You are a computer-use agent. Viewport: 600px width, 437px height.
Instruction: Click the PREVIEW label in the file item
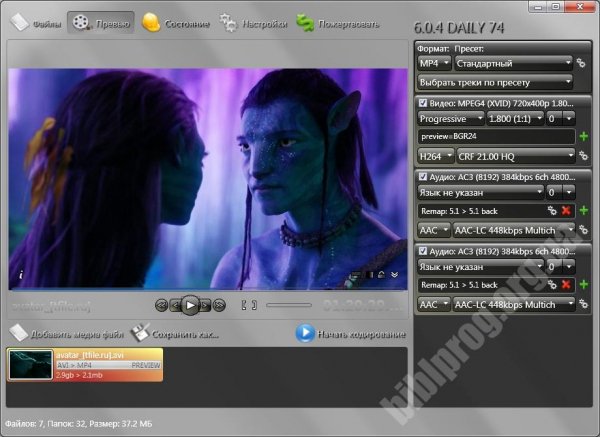click(x=146, y=365)
